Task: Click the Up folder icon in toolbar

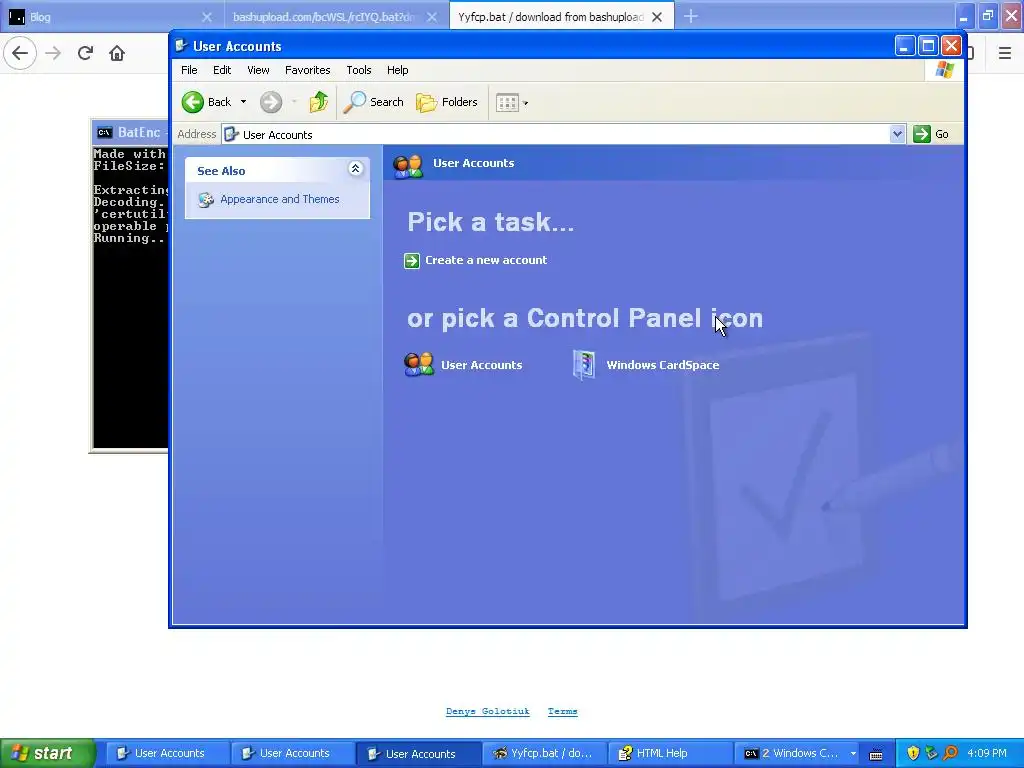Action: click(x=319, y=102)
